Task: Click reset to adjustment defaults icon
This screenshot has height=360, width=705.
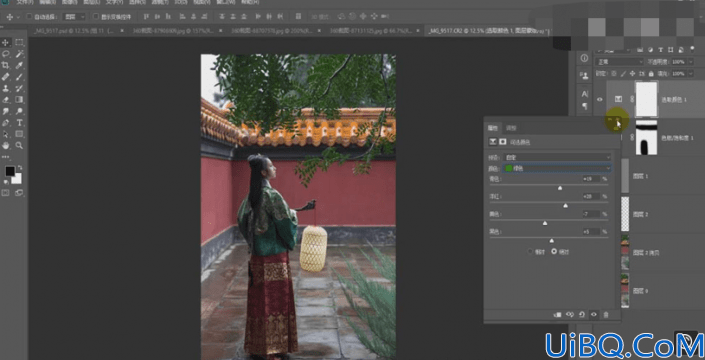Action: coord(582,315)
